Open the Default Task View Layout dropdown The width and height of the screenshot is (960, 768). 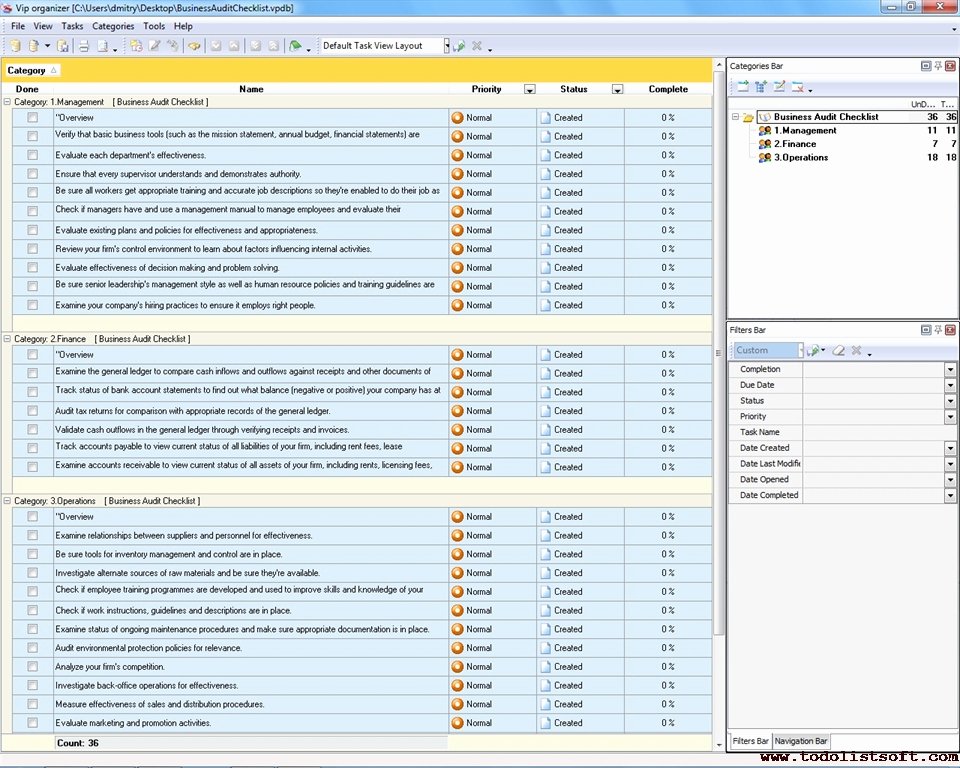pos(447,46)
